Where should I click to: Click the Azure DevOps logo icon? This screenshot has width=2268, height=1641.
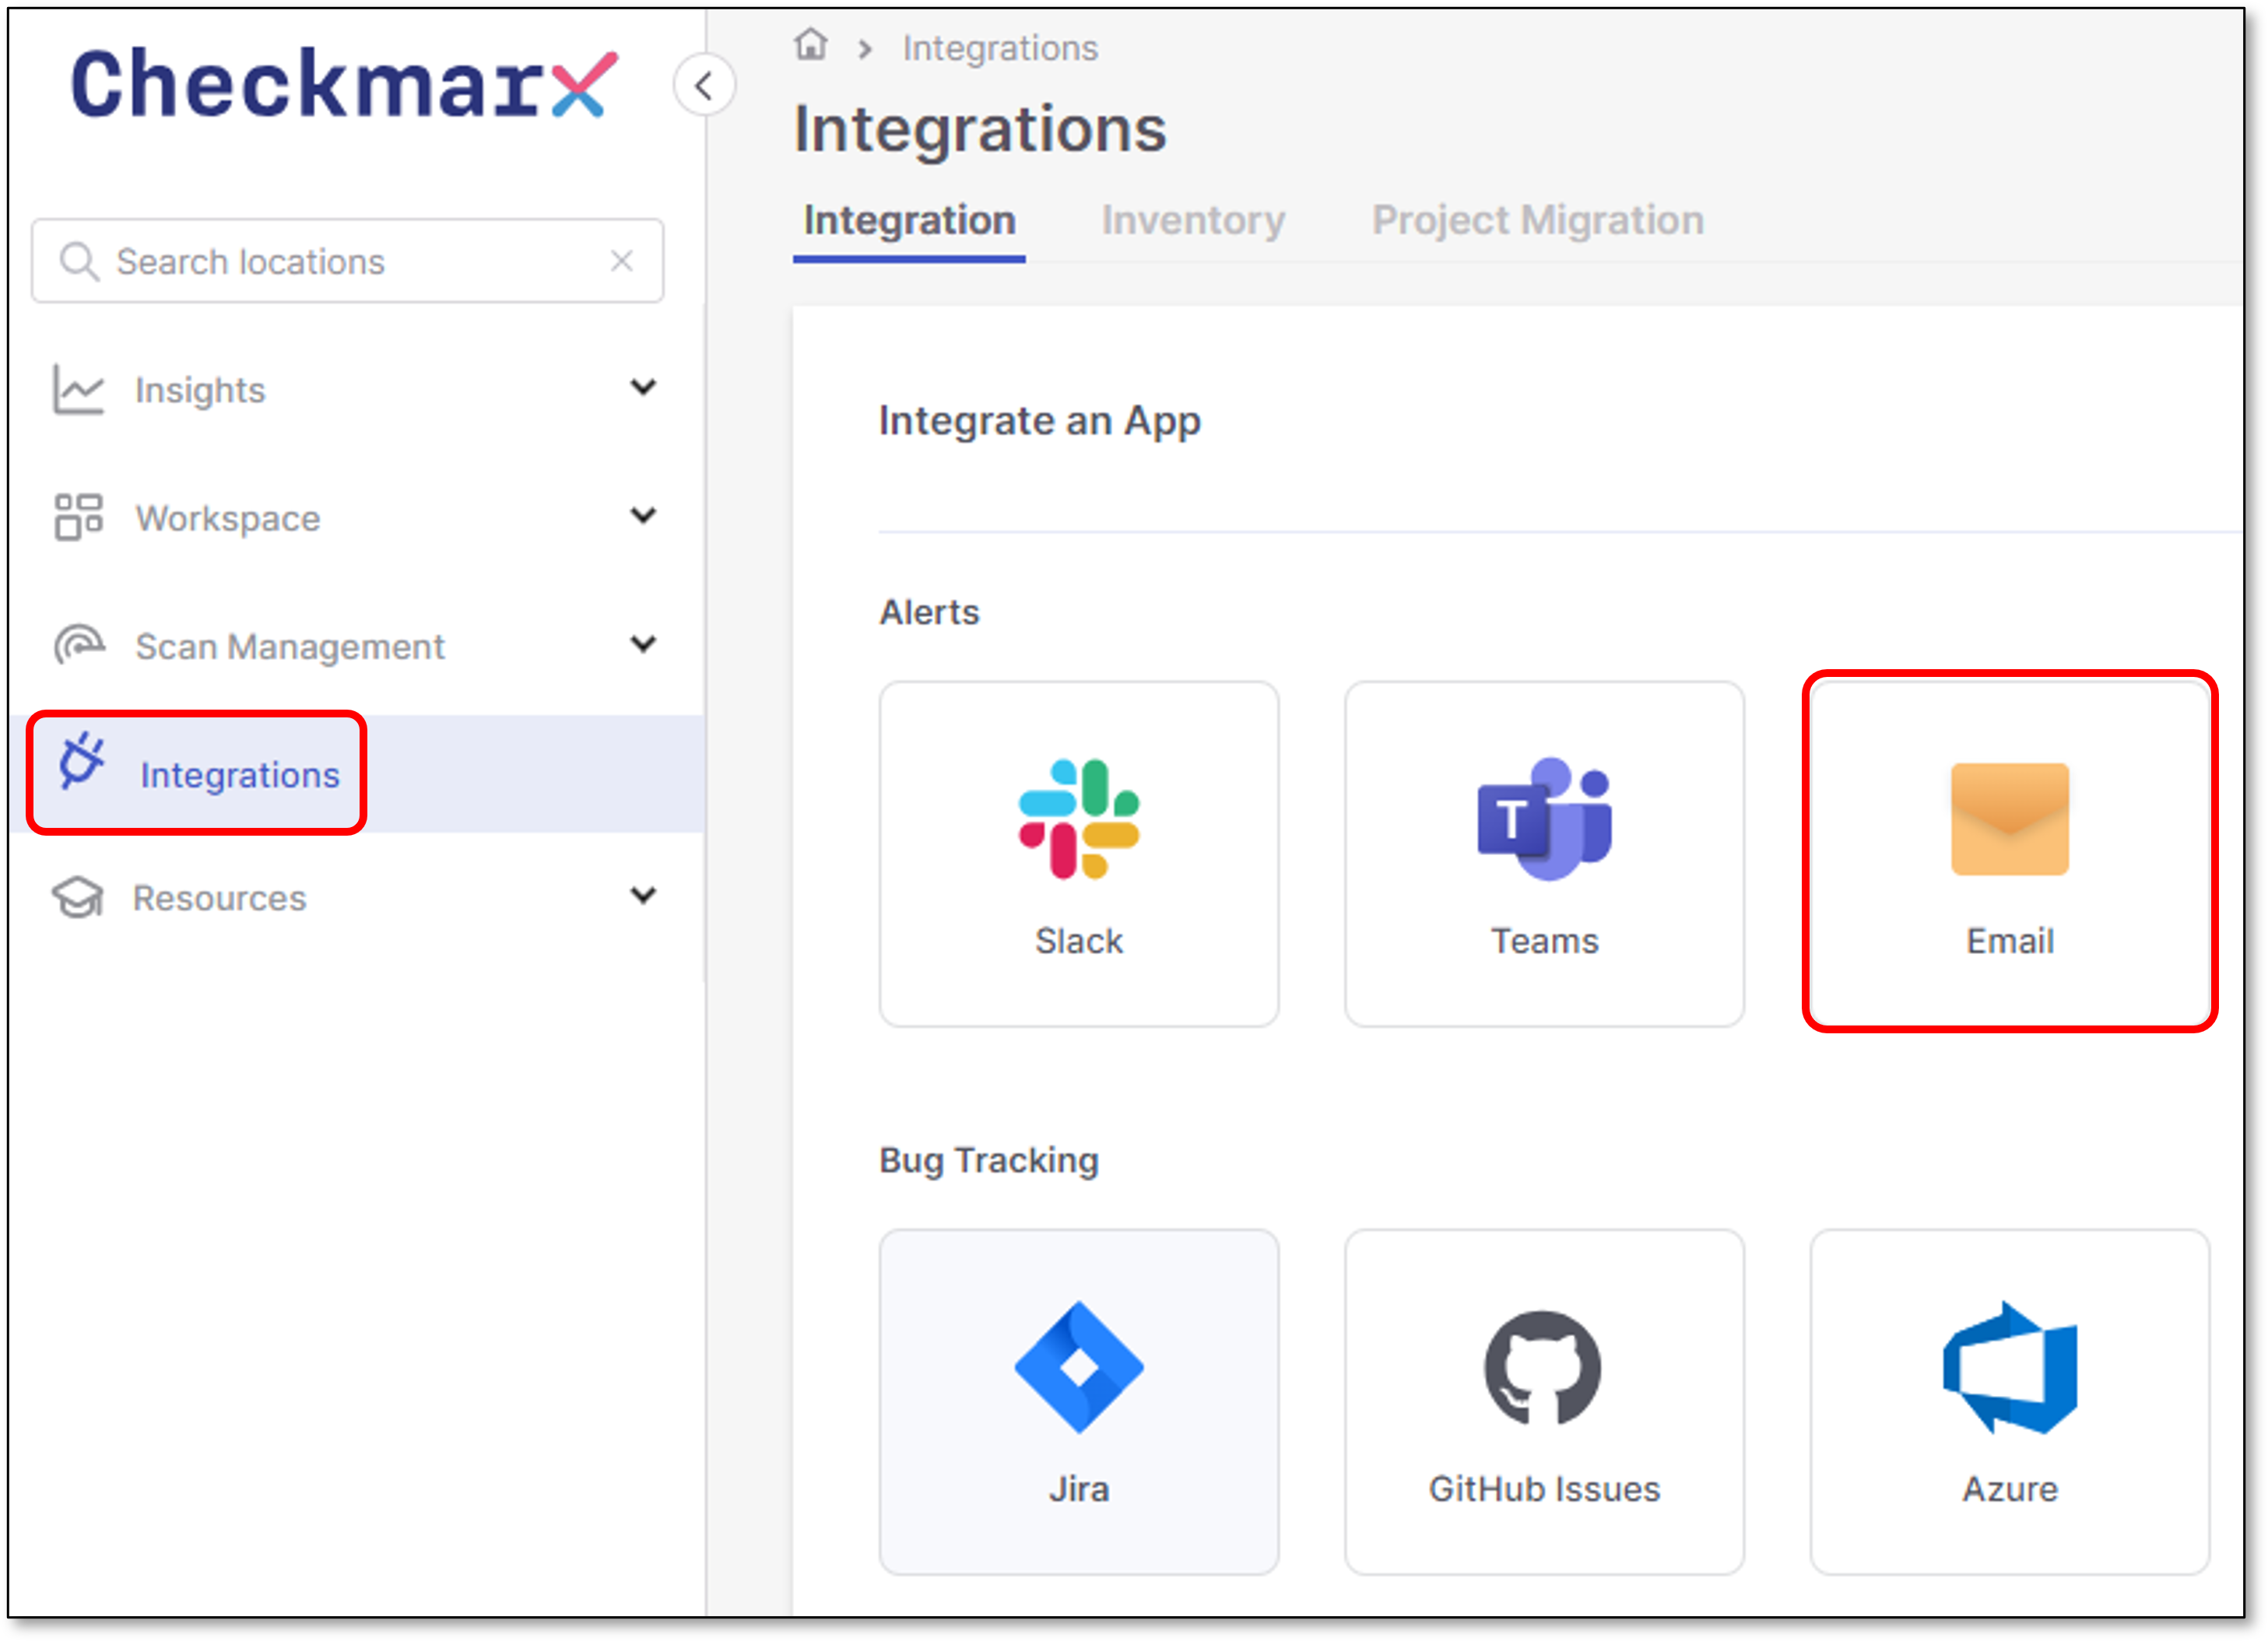[2010, 1367]
